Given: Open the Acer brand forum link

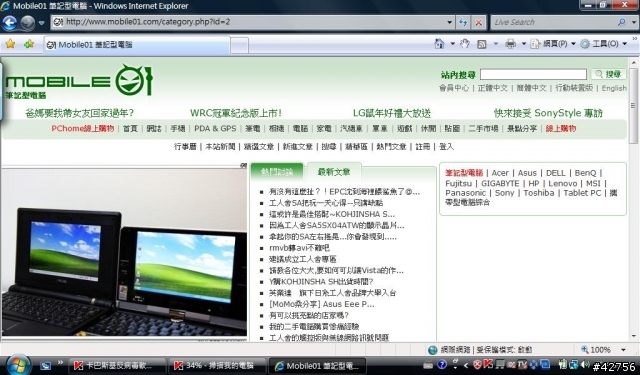Looking at the screenshot, I should click(x=500, y=173).
